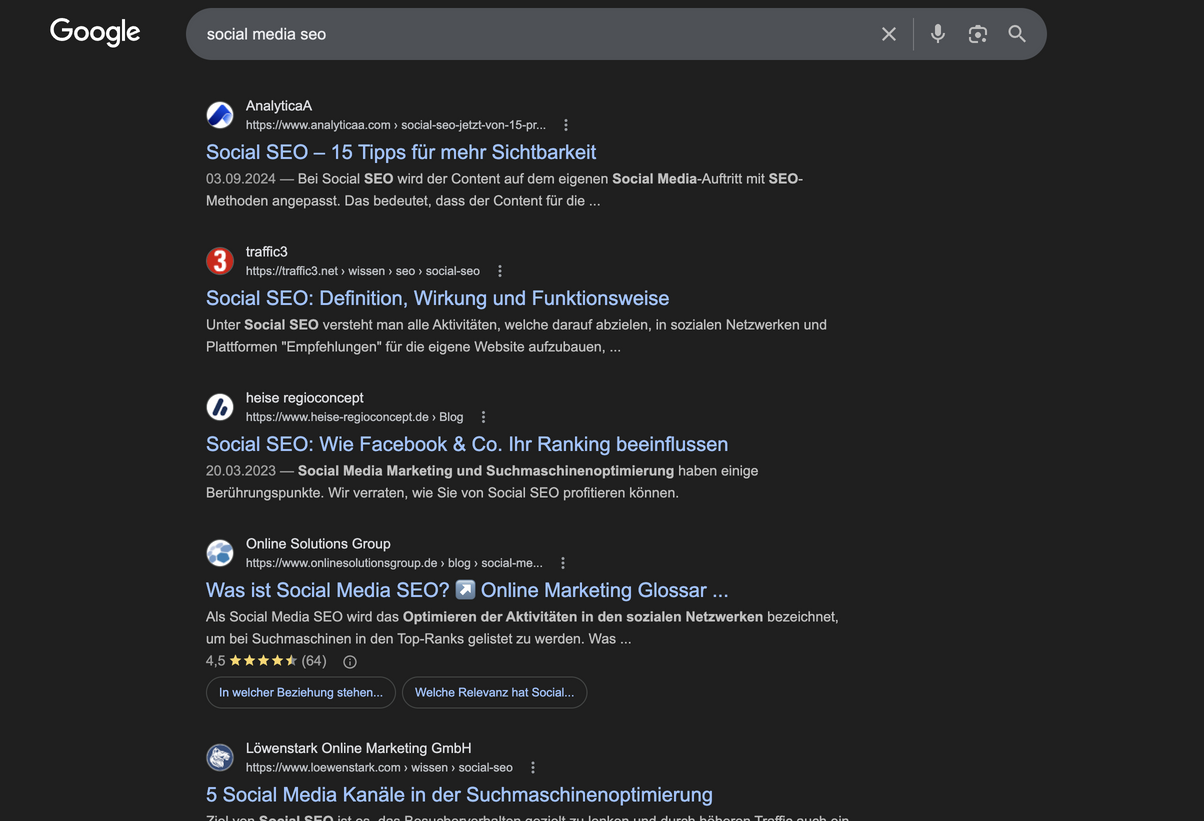Clear the search query with X icon

(888, 34)
